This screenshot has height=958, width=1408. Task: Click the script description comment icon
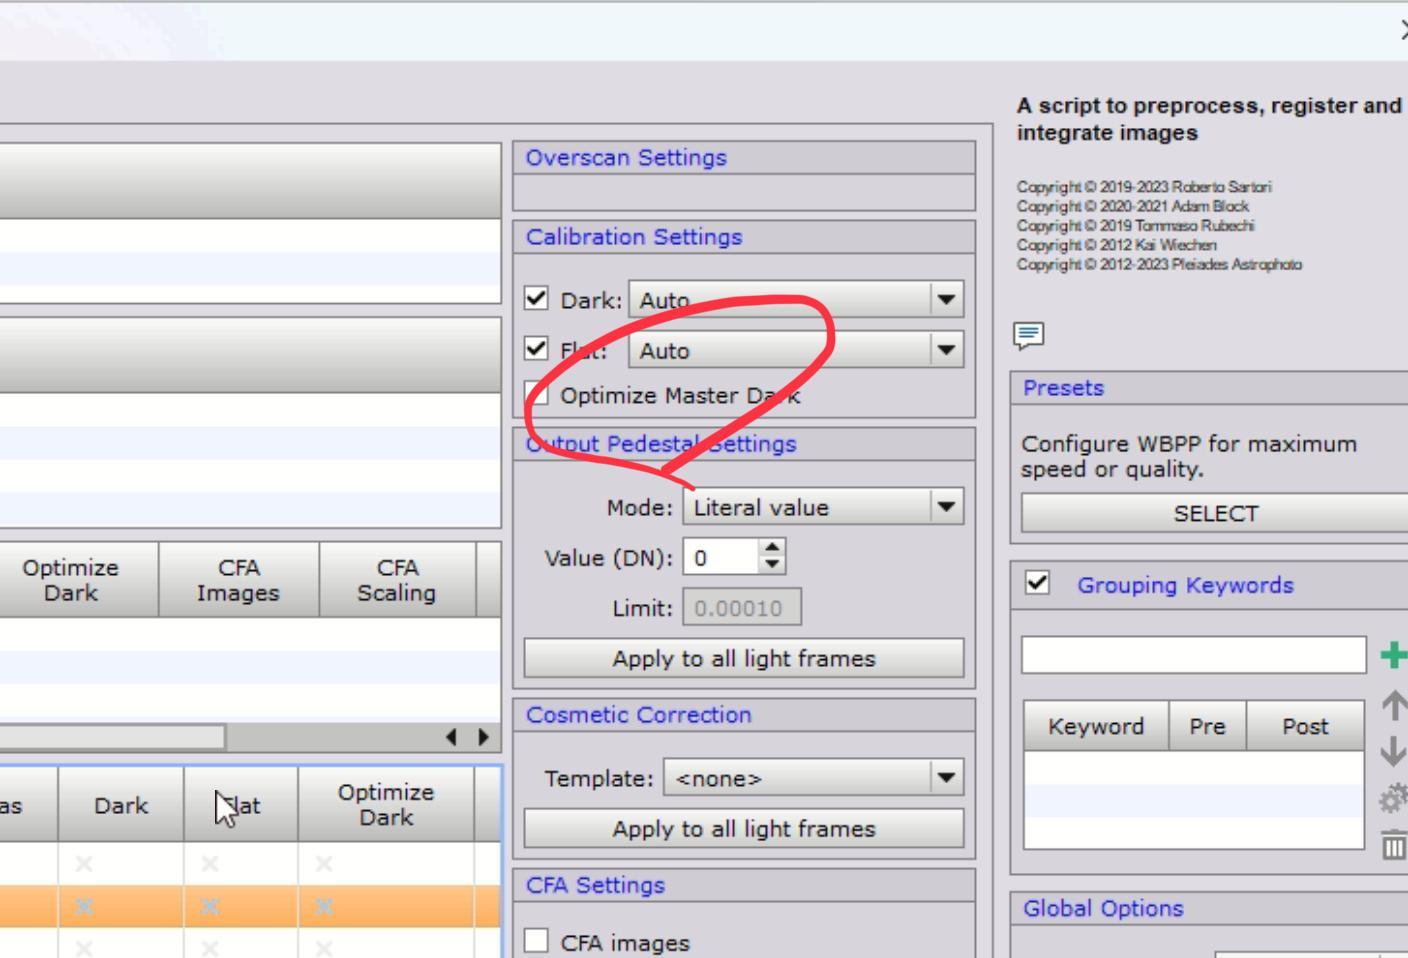pyautogui.click(x=1029, y=335)
